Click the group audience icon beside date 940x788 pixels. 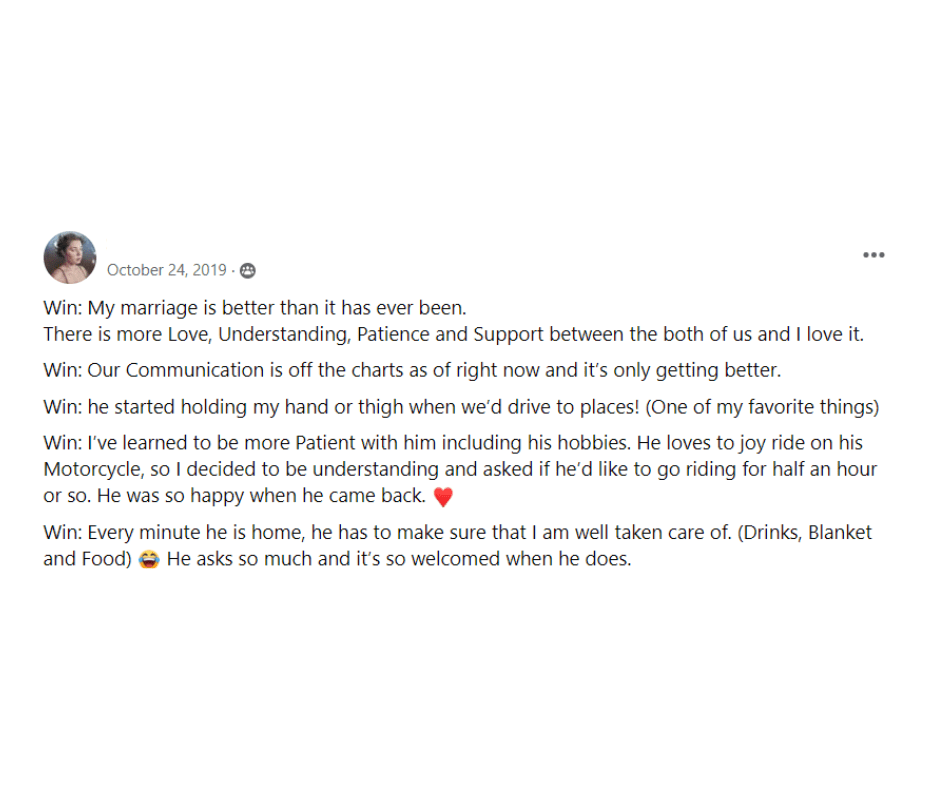247,270
